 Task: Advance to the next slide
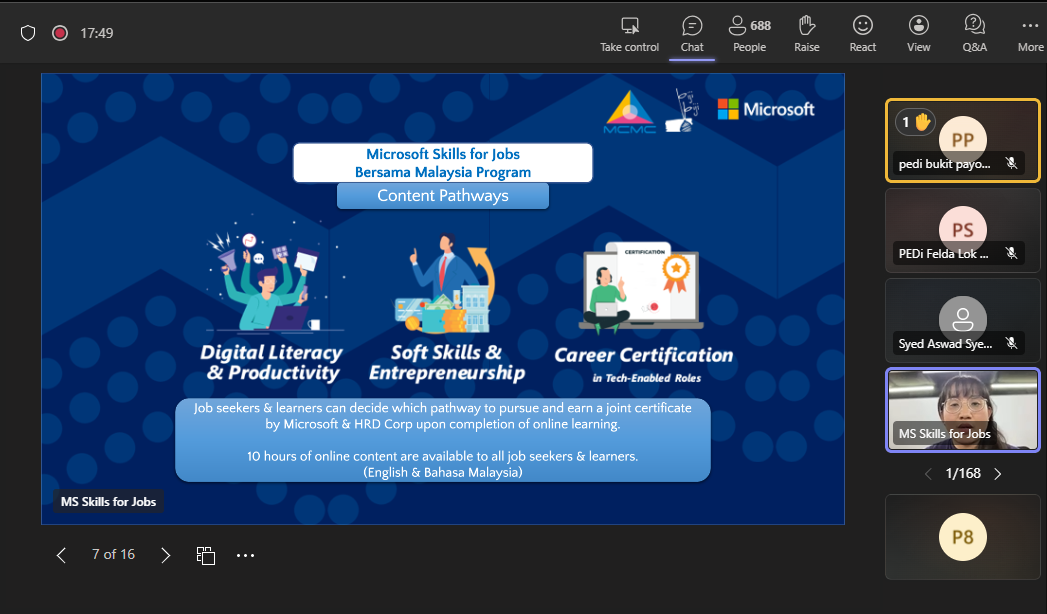click(x=166, y=555)
